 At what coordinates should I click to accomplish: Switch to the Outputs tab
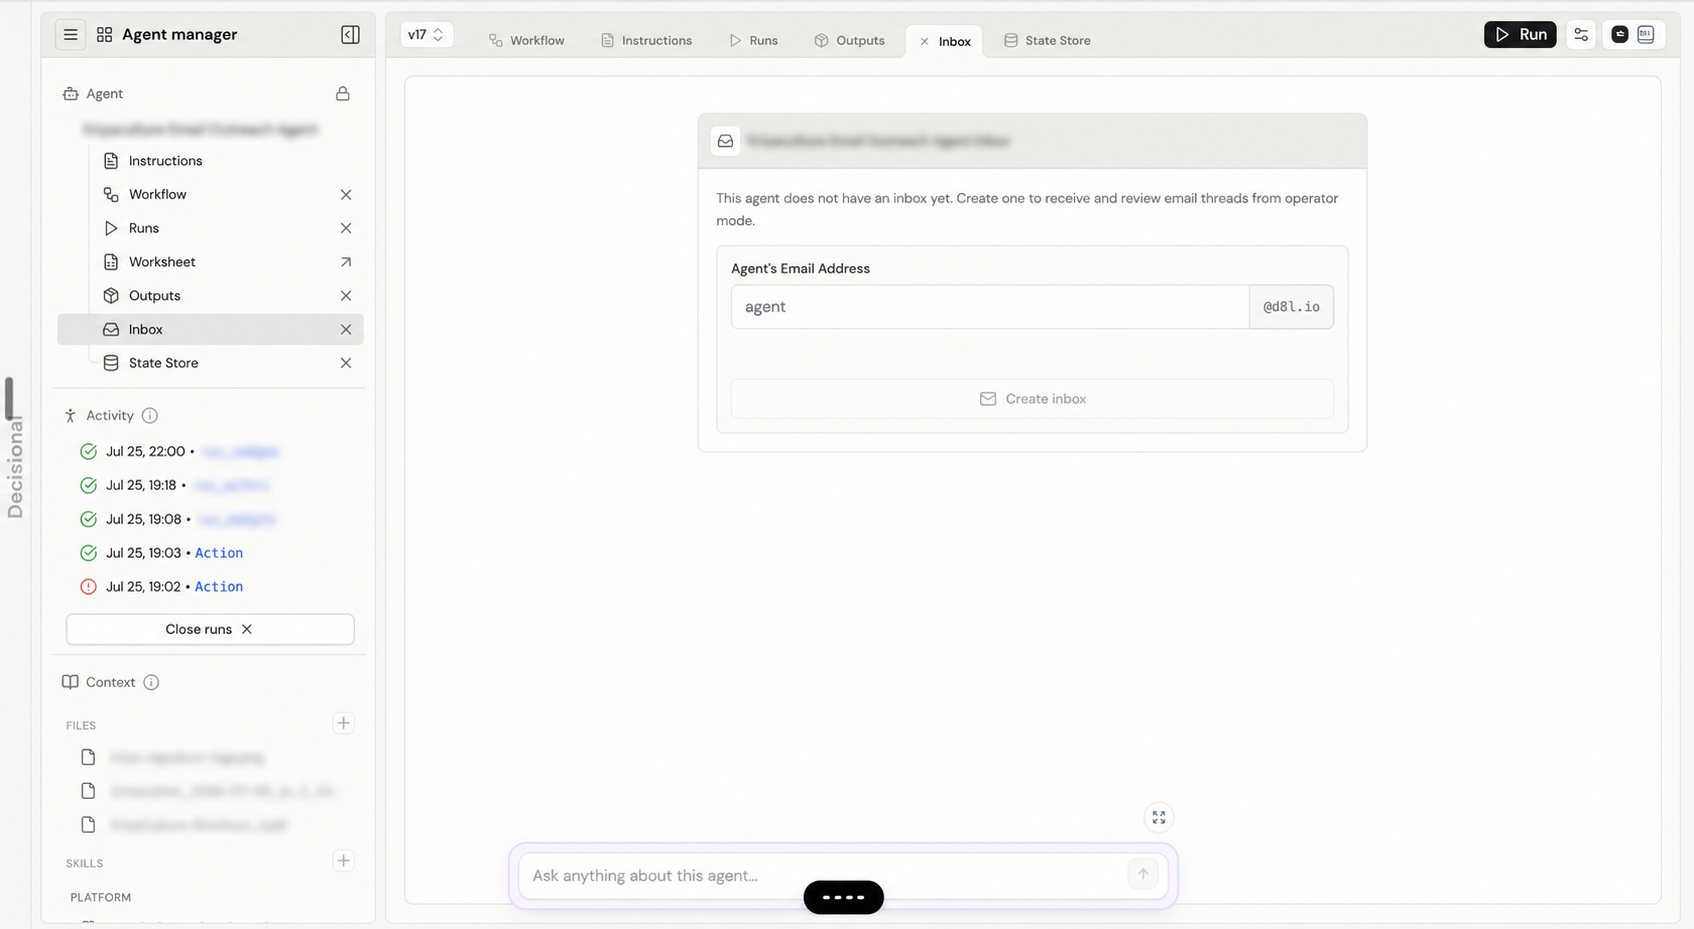point(849,40)
